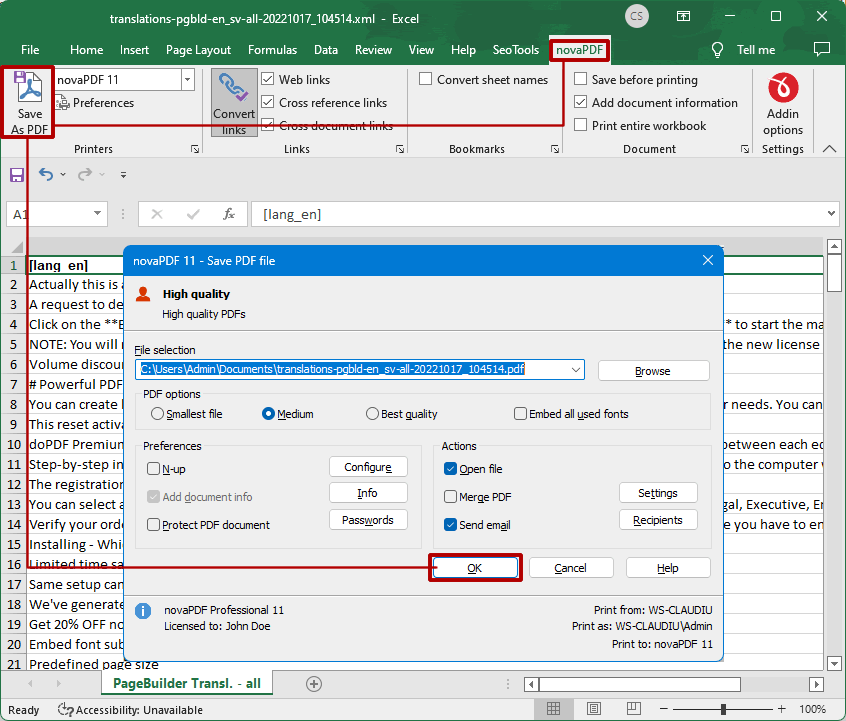Switch to Page Layout view icon
The width and height of the screenshot is (846, 721).
click(x=593, y=708)
